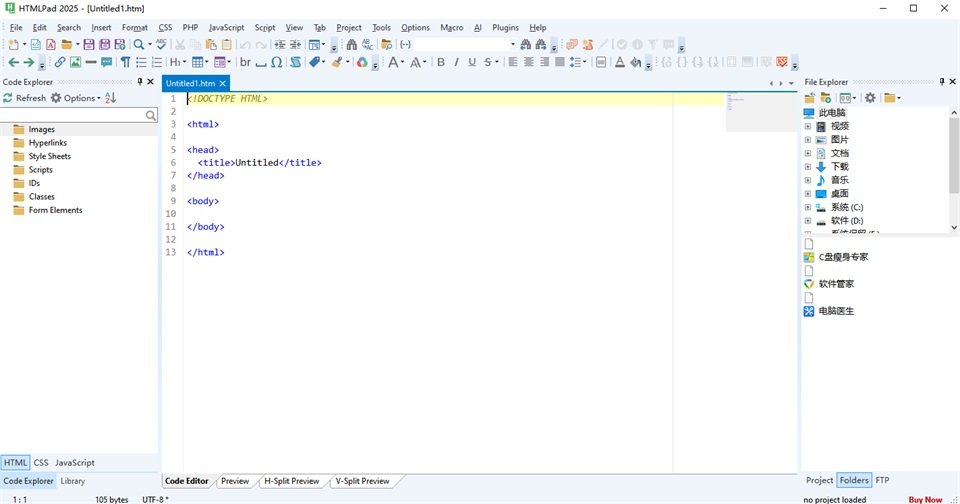Run the ABC spell check icon
960x504 pixels.
click(x=161, y=45)
